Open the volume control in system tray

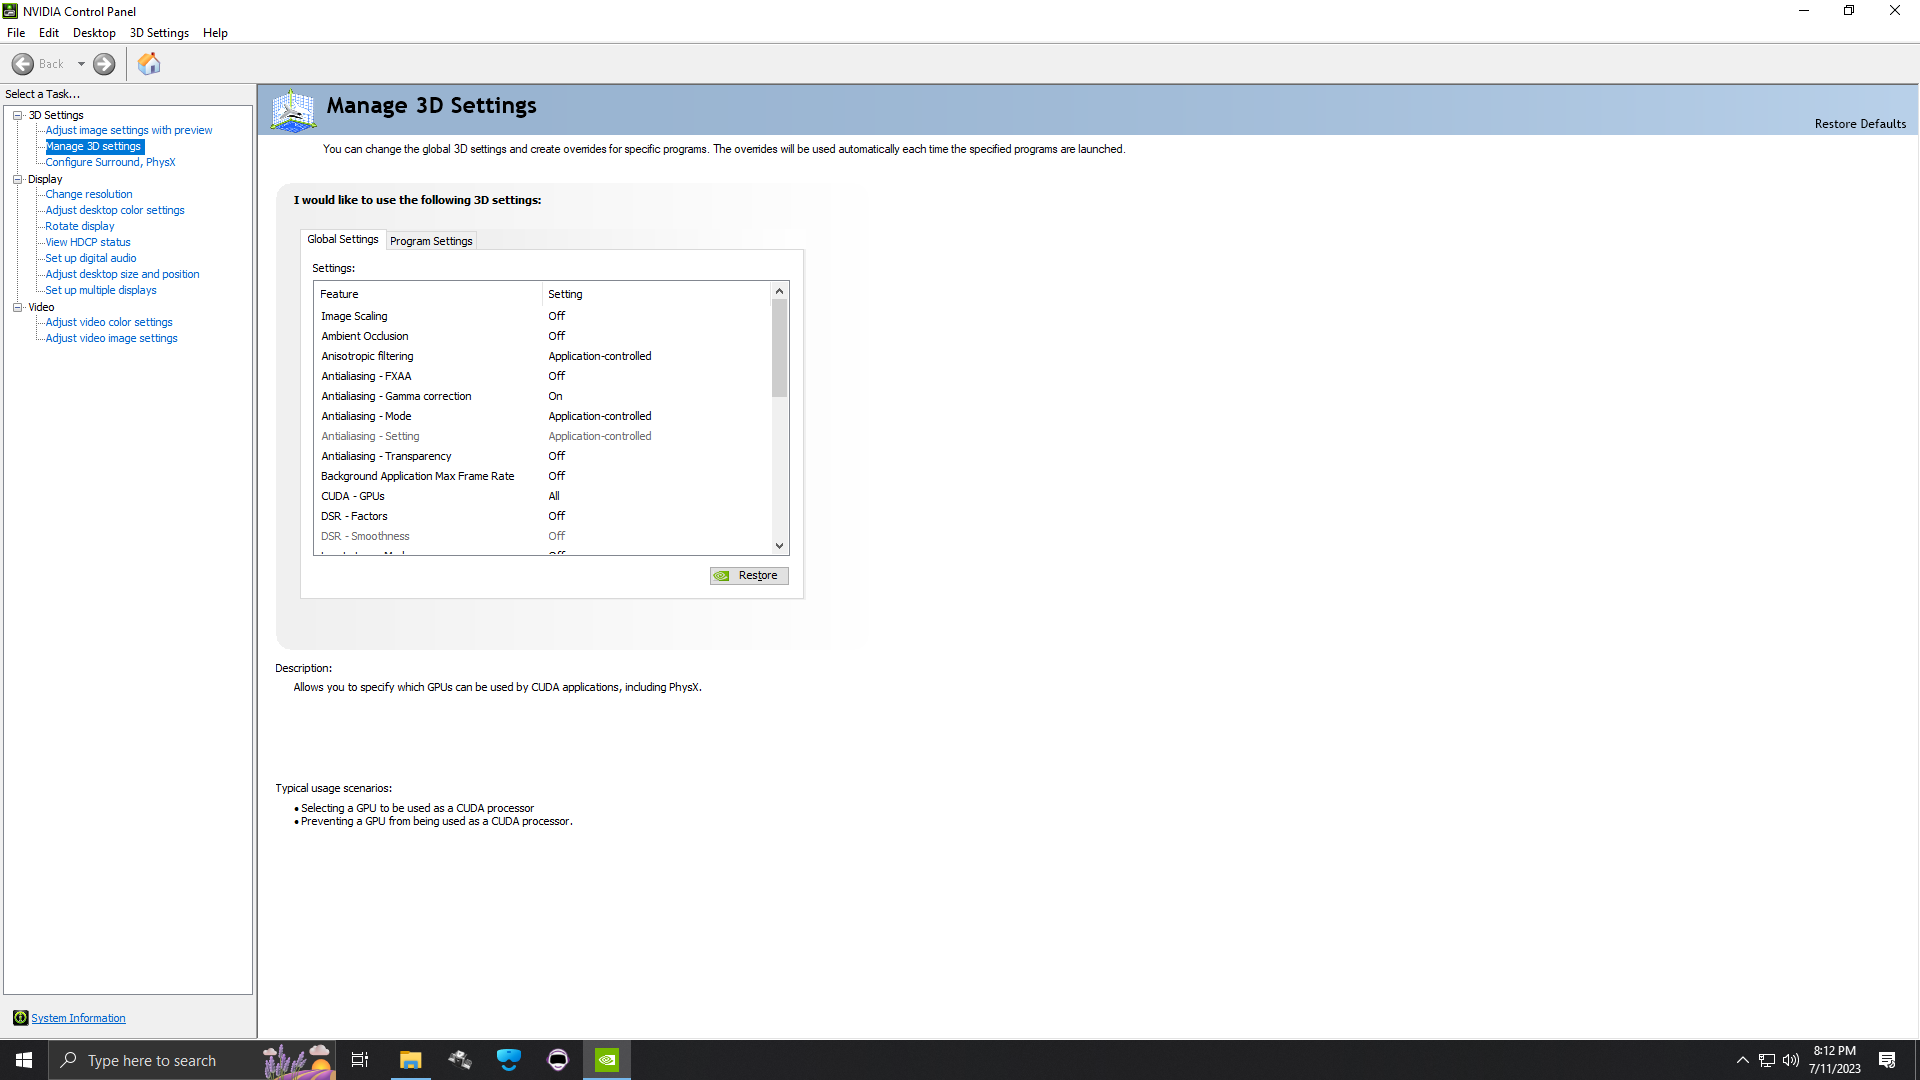pos(1791,1060)
